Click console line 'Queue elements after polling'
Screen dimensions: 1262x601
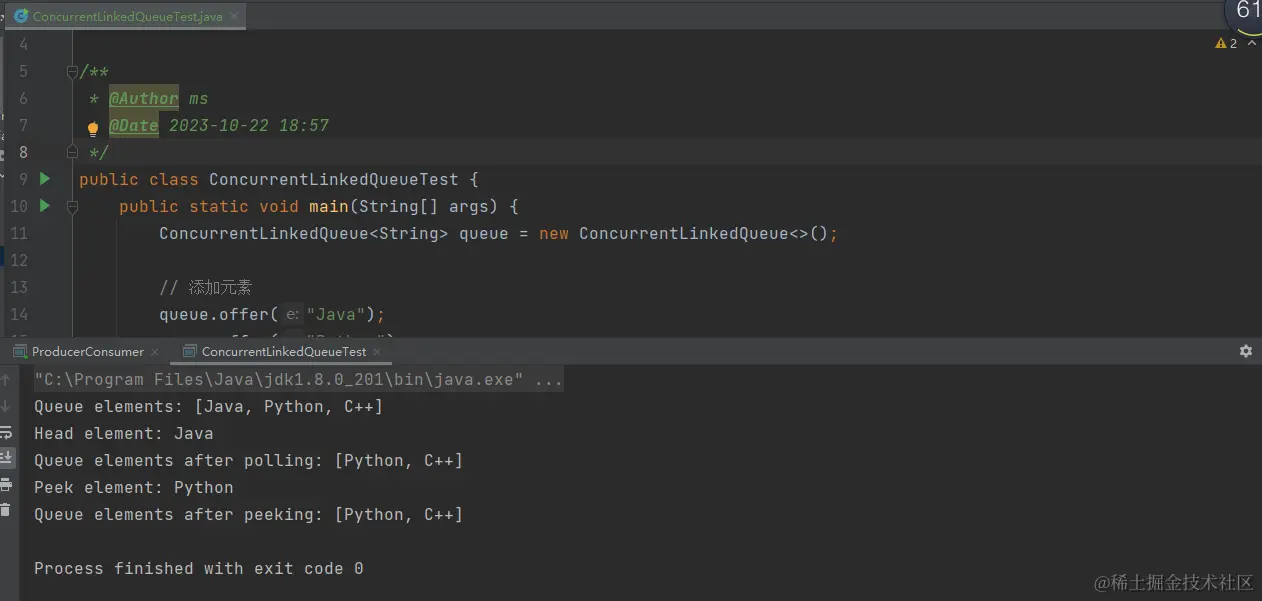[249, 461]
